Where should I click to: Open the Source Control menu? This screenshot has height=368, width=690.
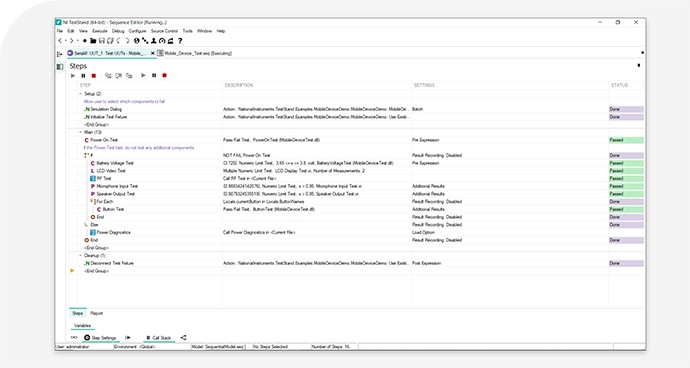pyautogui.click(x=164, y=31)
